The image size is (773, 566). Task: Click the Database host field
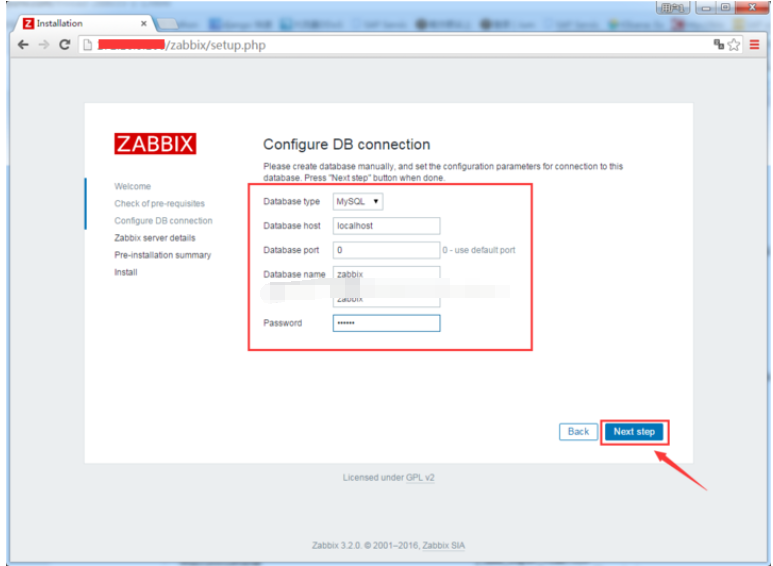386,226
